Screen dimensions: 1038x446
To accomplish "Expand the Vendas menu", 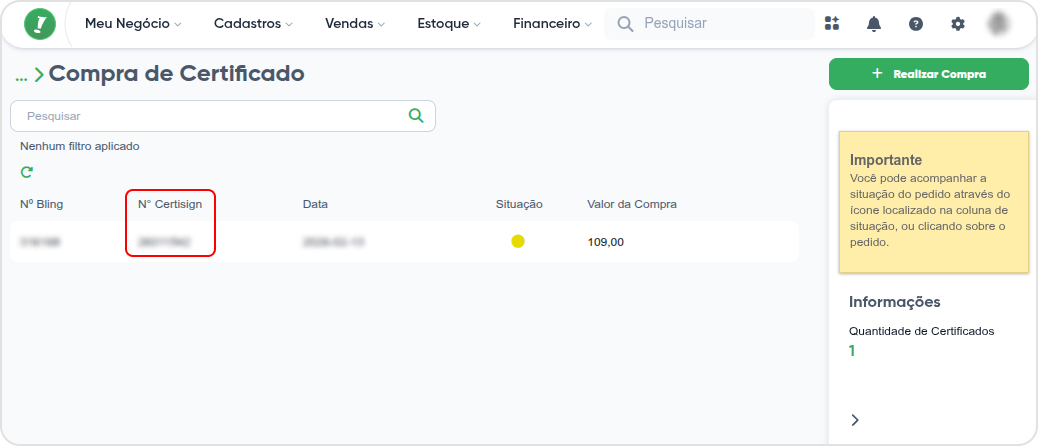I will click(x=355, y=24).
